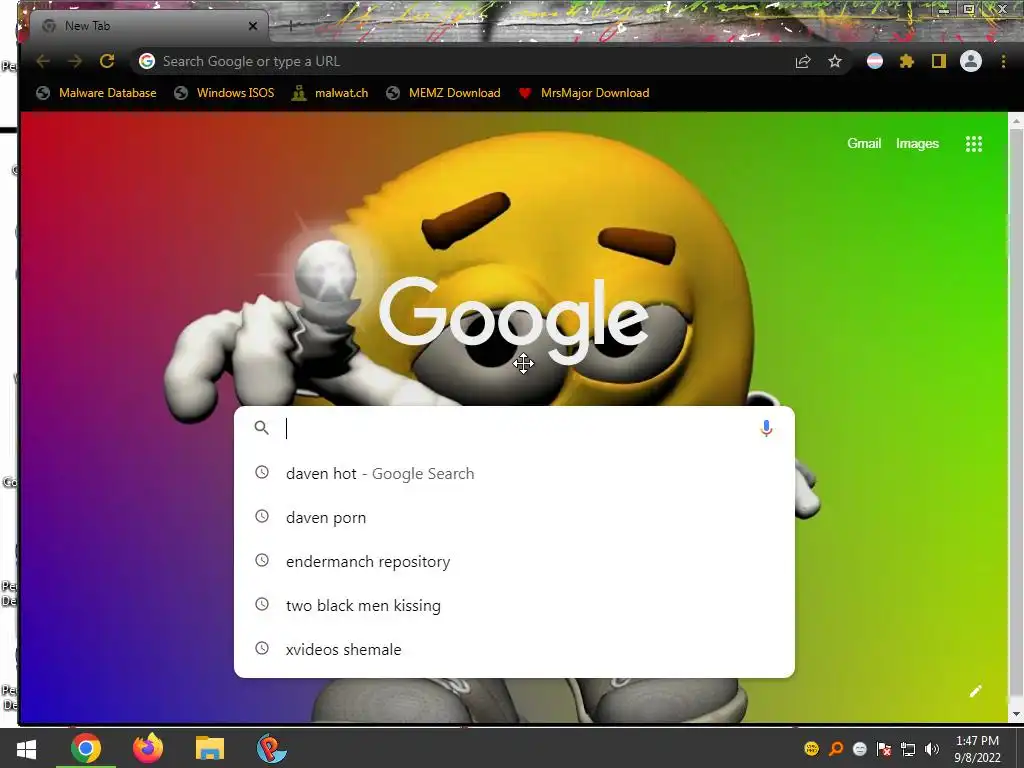Open the Google apps grid
This screenshot has width=1024, height=768.
click(974, 144)
